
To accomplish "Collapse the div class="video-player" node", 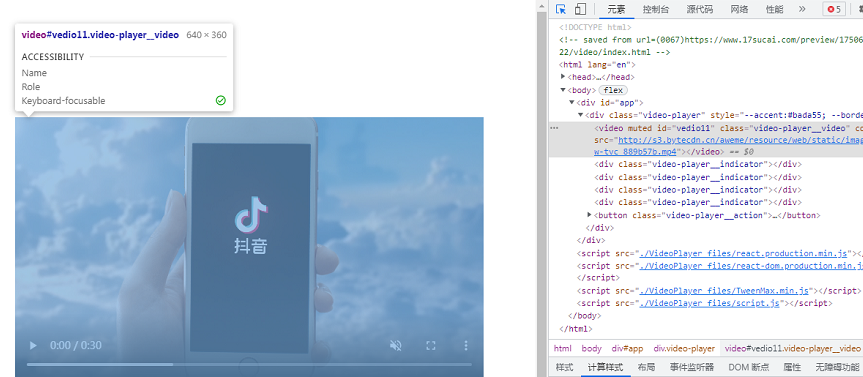I will click(x=581, y=116).
